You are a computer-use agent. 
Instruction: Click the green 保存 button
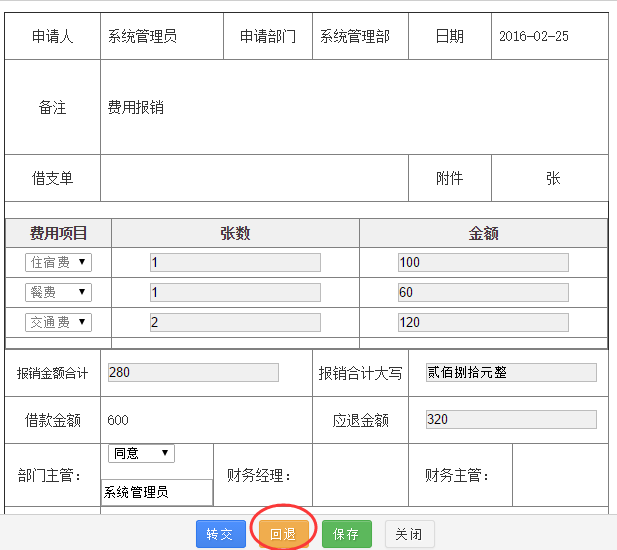pos(347,534)
